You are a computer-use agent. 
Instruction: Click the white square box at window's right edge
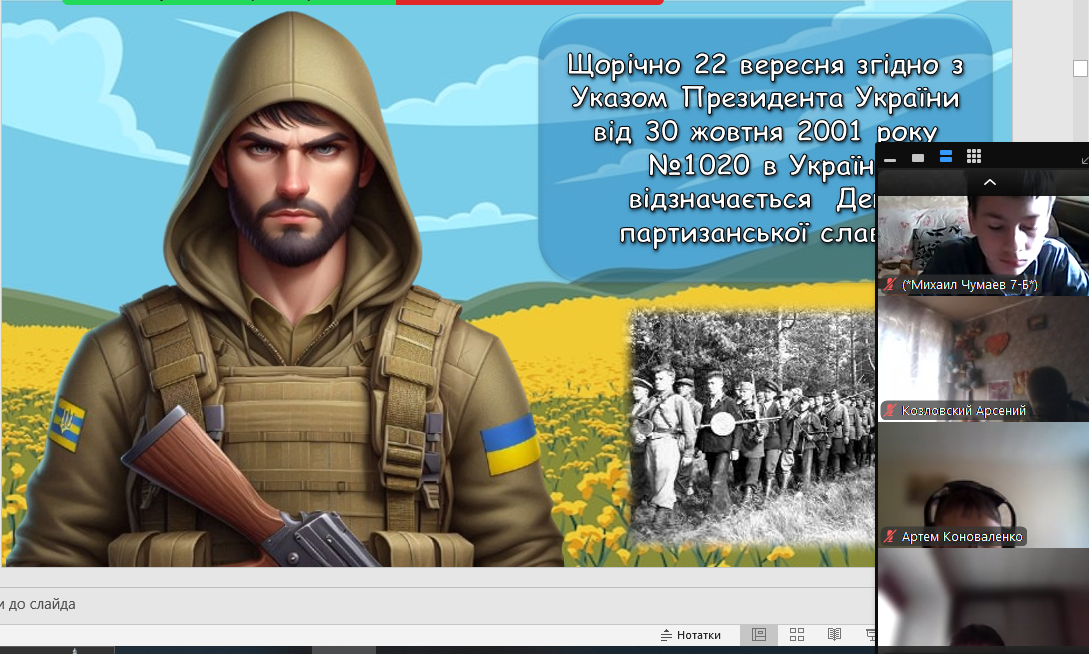coord(1081,68)
